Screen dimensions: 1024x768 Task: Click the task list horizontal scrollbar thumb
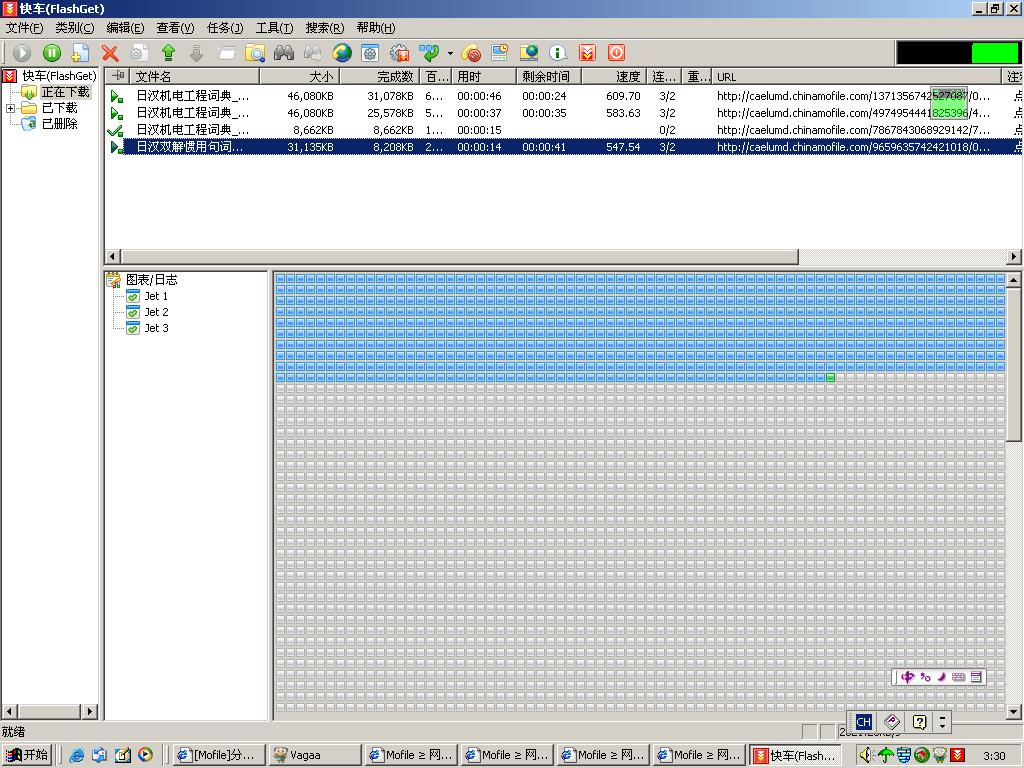click(459, 257)
